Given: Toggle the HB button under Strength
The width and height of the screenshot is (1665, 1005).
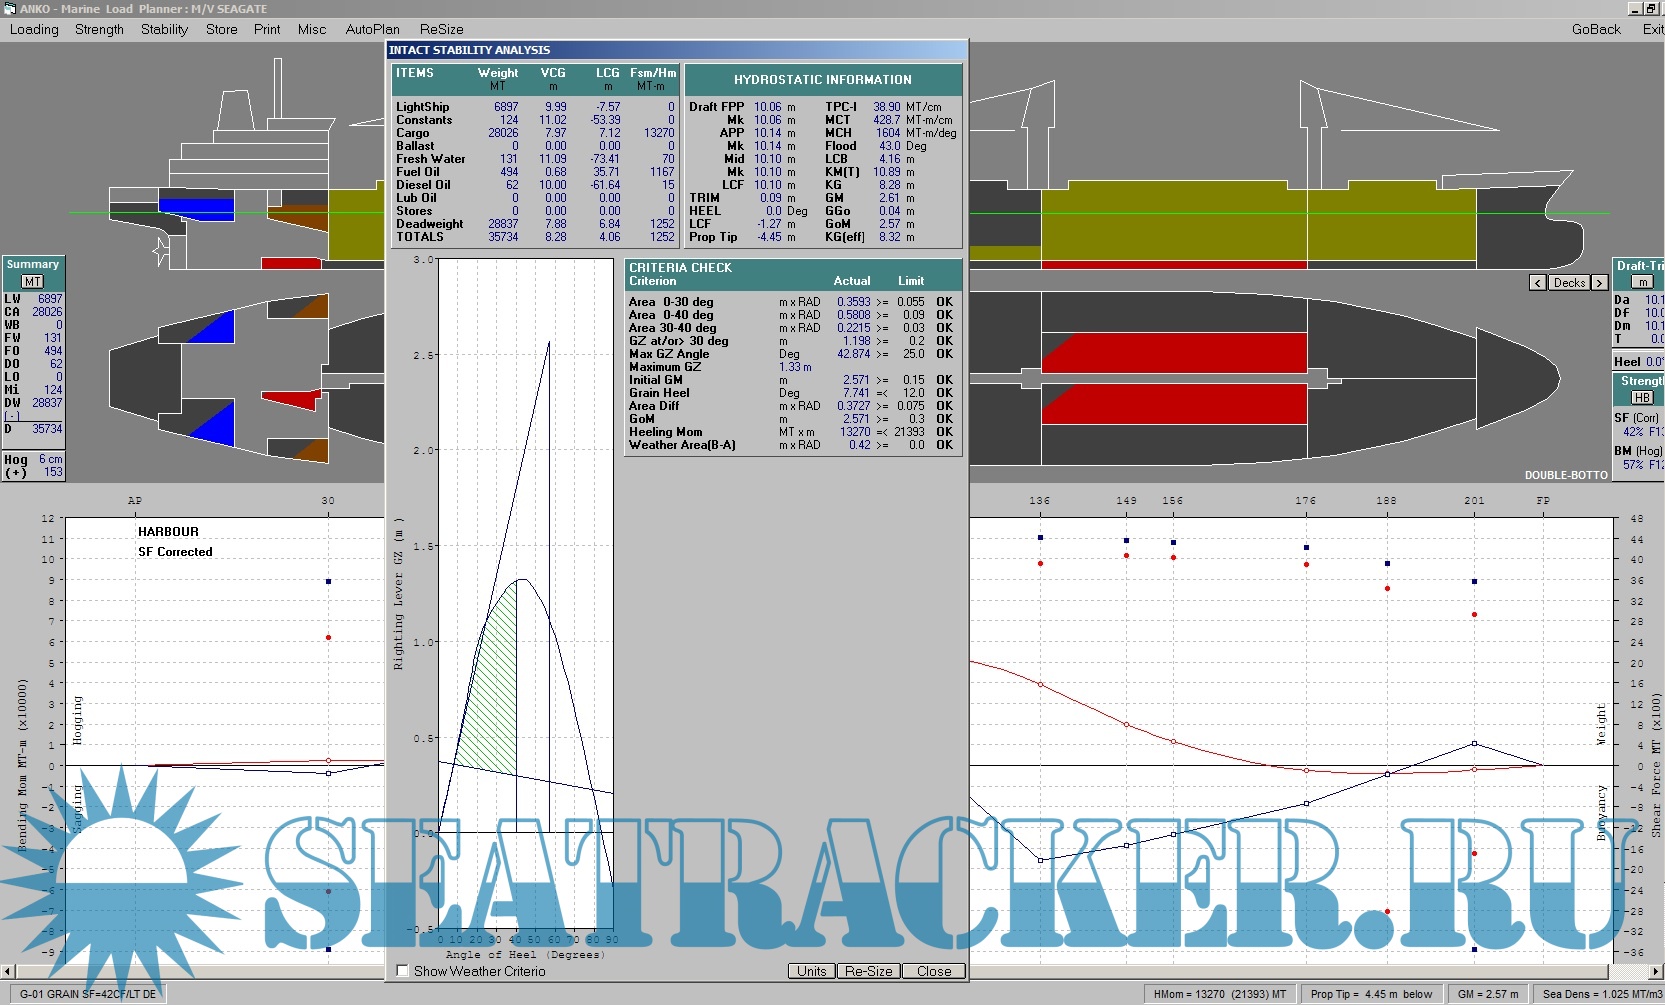Looking at the screenshot, I should pyautogui.click(x=1642, y=398).
